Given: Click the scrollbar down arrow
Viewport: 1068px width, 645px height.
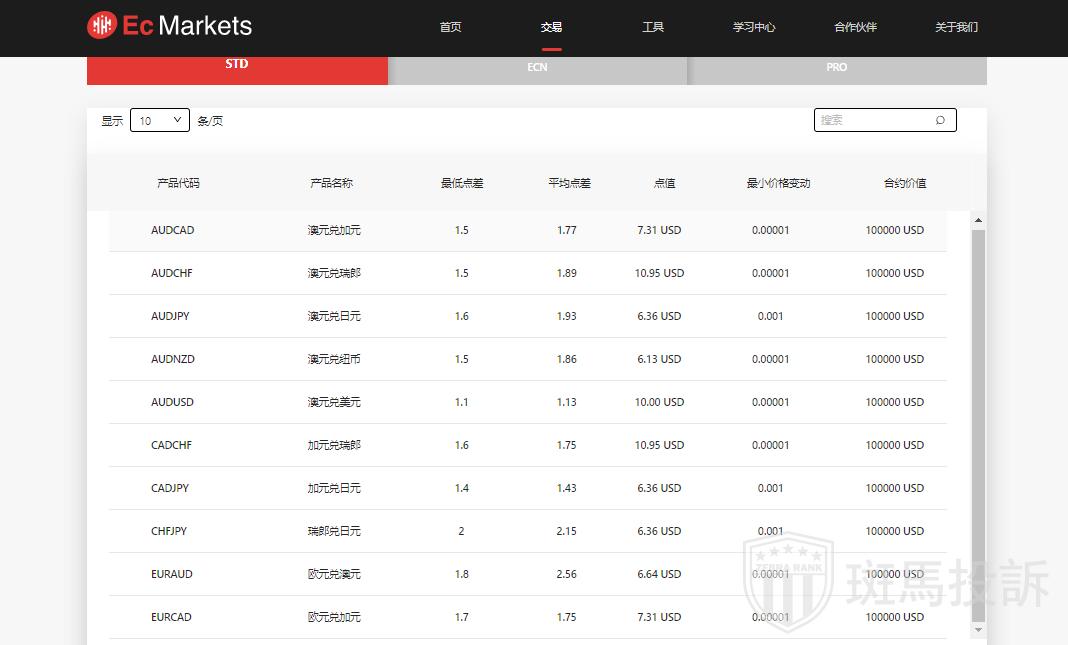Looking at the screenshot, I should pyautogui.click(x=978, y=630).
